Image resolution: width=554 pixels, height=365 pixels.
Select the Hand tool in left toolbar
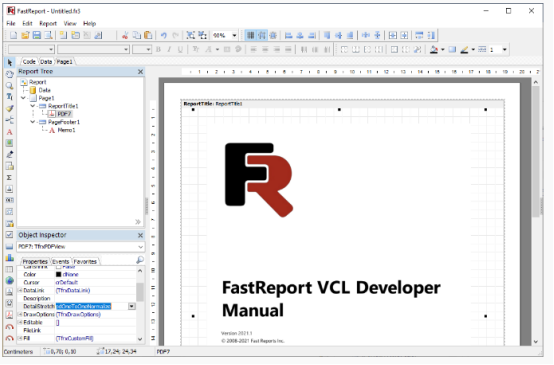[x=10, y=74]
